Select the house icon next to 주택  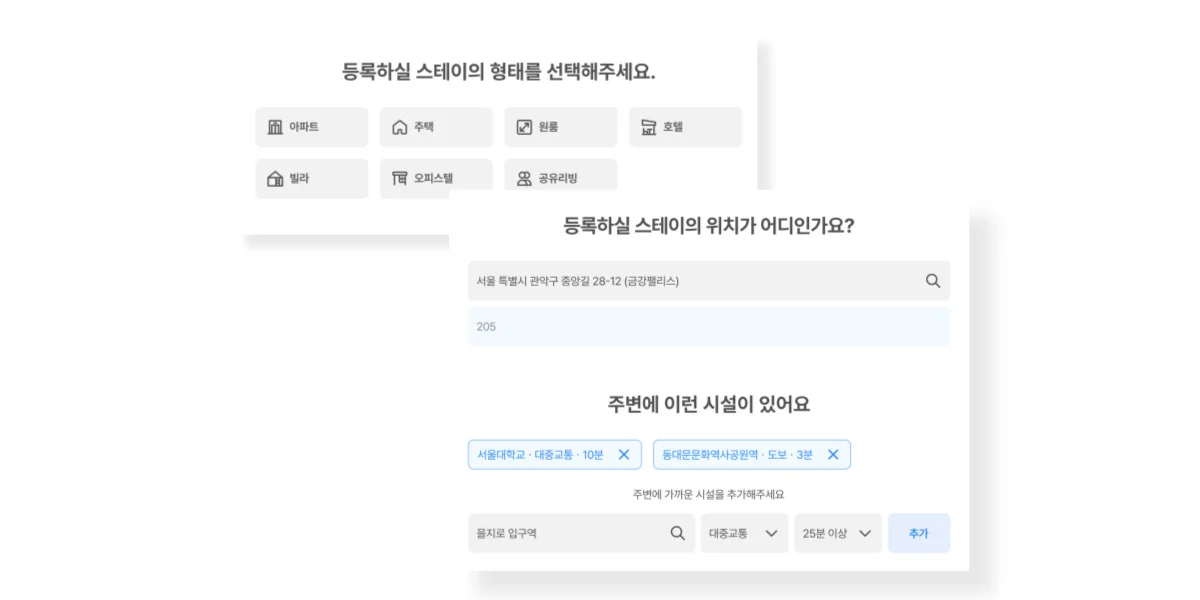400,127
